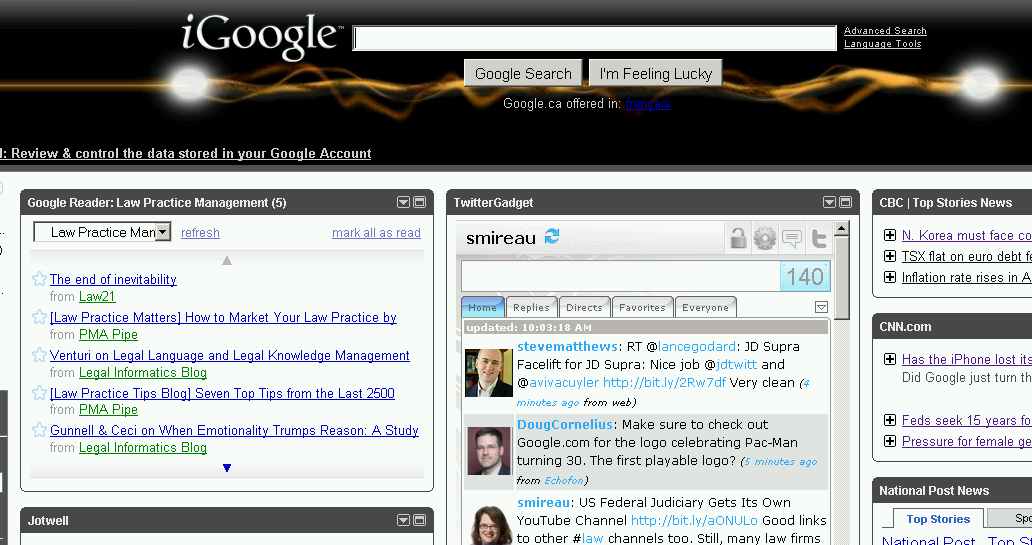Screen dimensions: 1032x545
Task: Star the 'Seven Top Tips' item
Action: point(39,394)
